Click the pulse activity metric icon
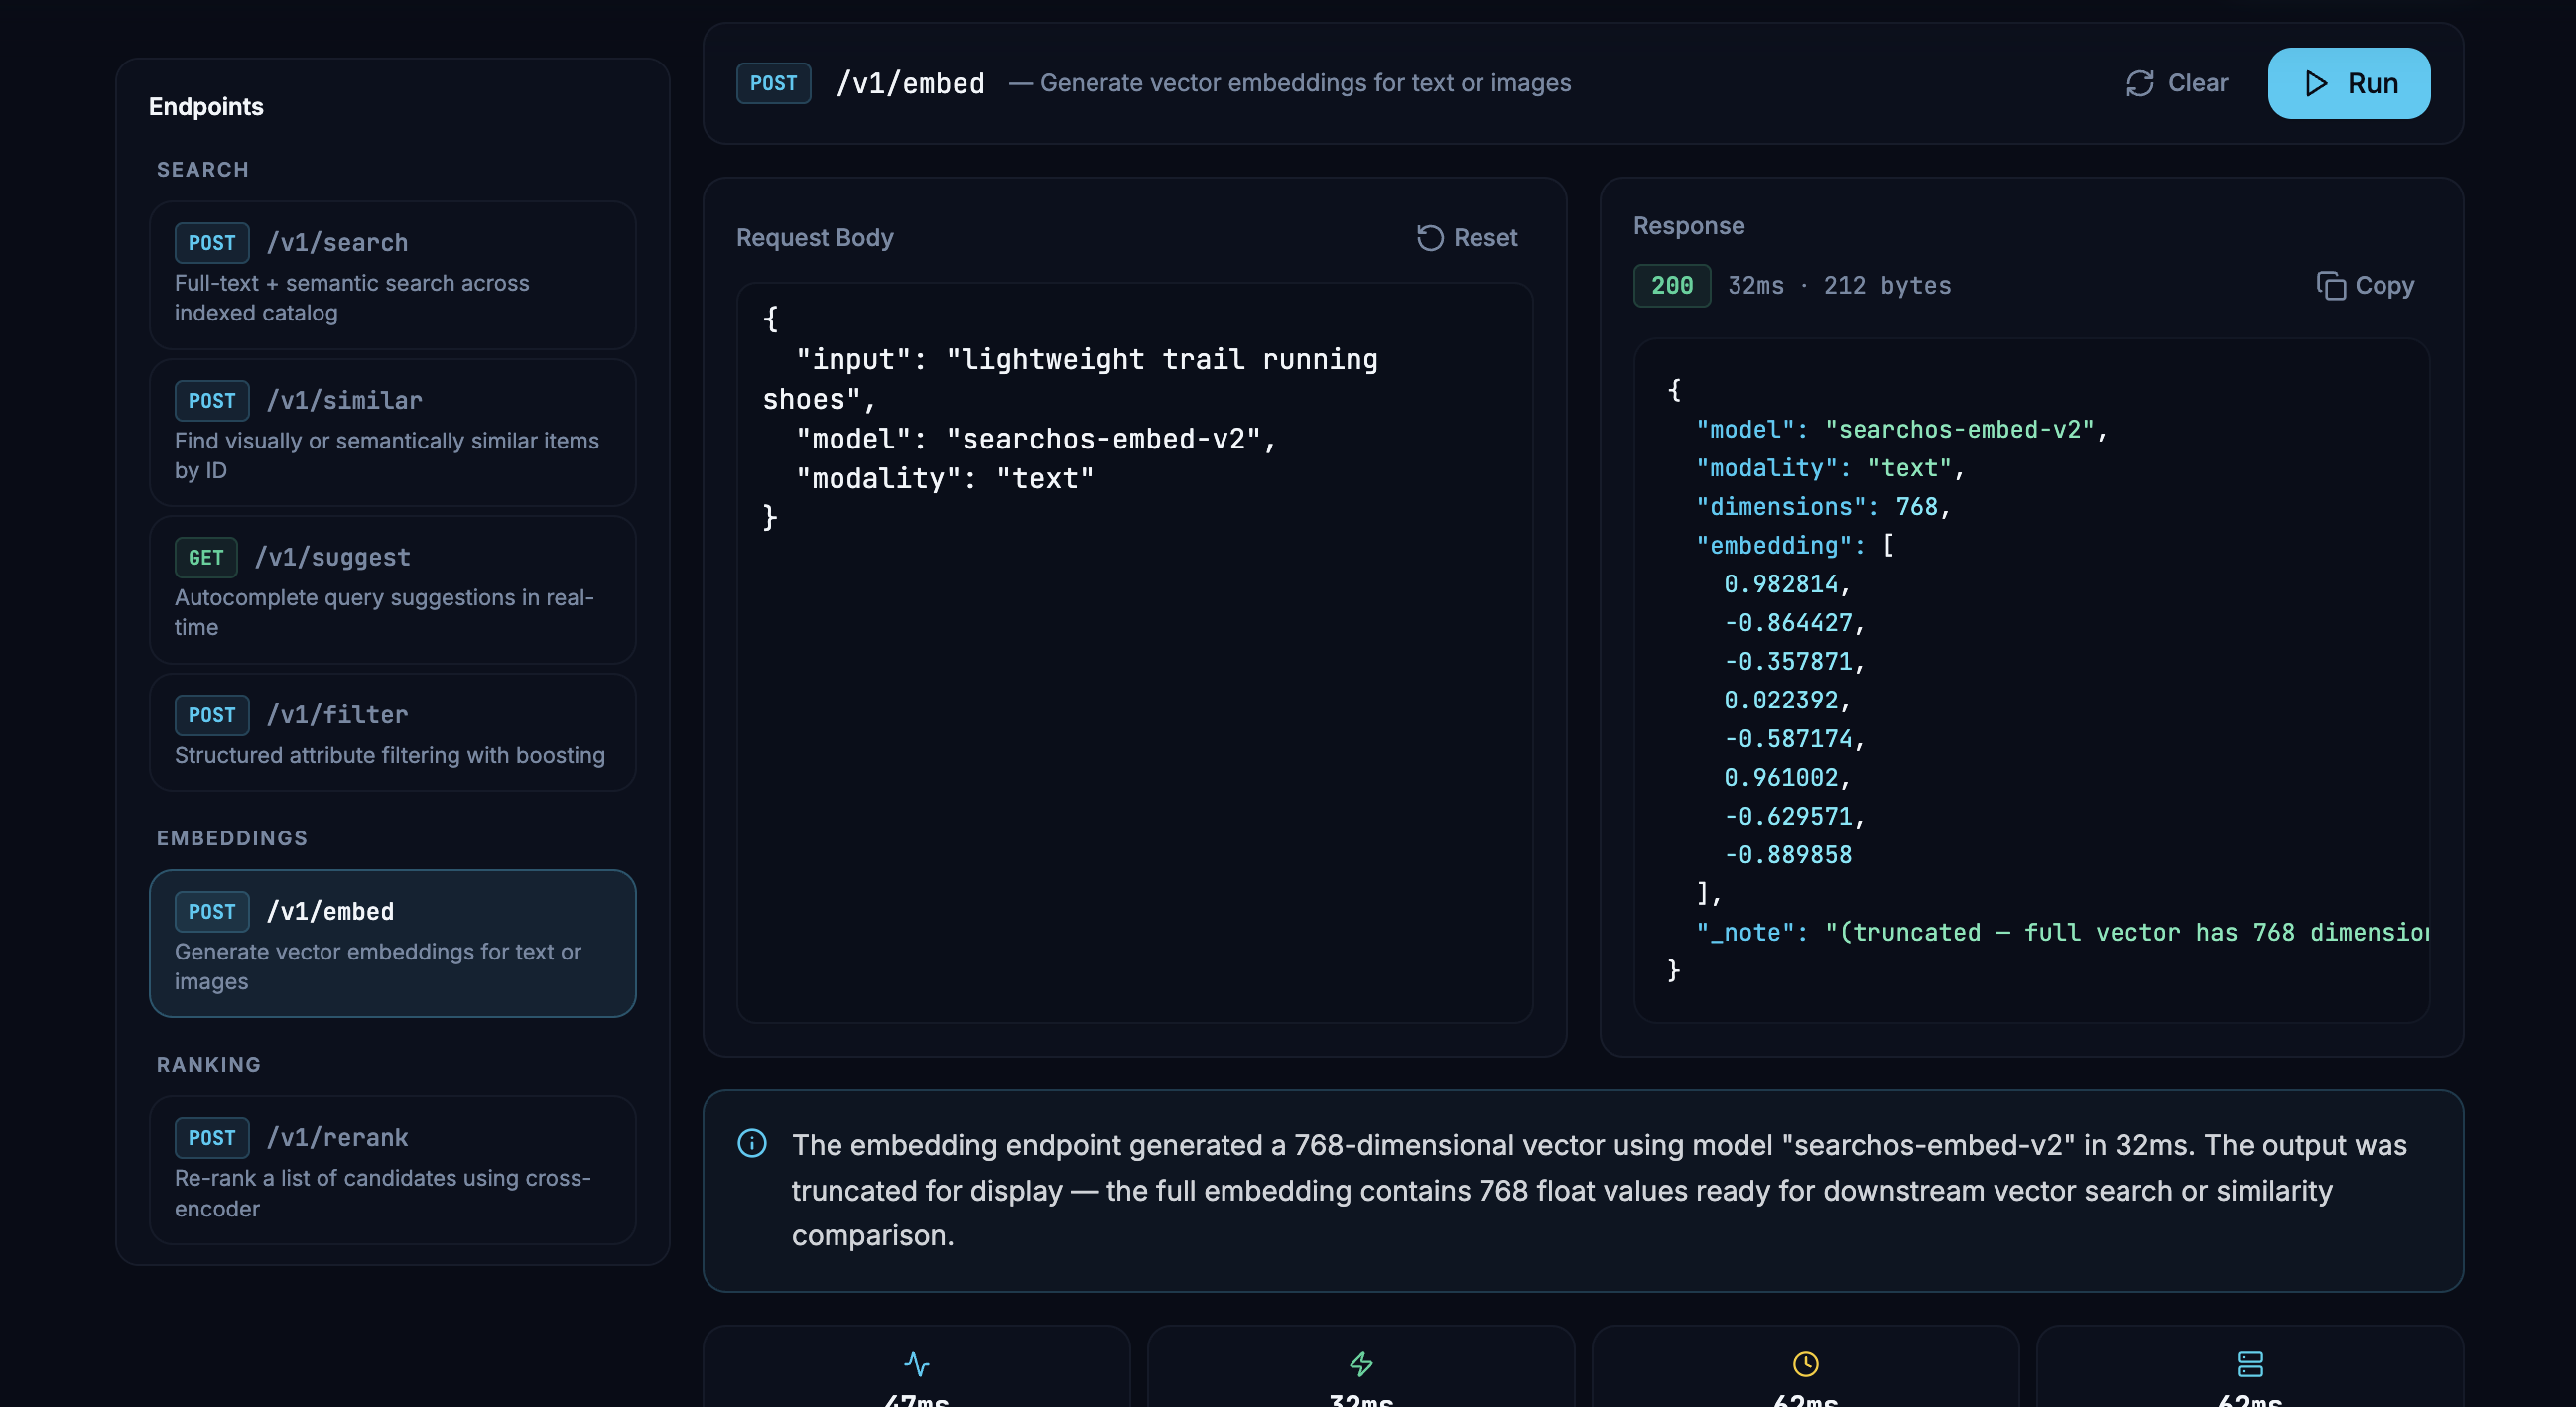Image resolution: width=2576 pixels, height=1407 pixels. (916, 1364)
